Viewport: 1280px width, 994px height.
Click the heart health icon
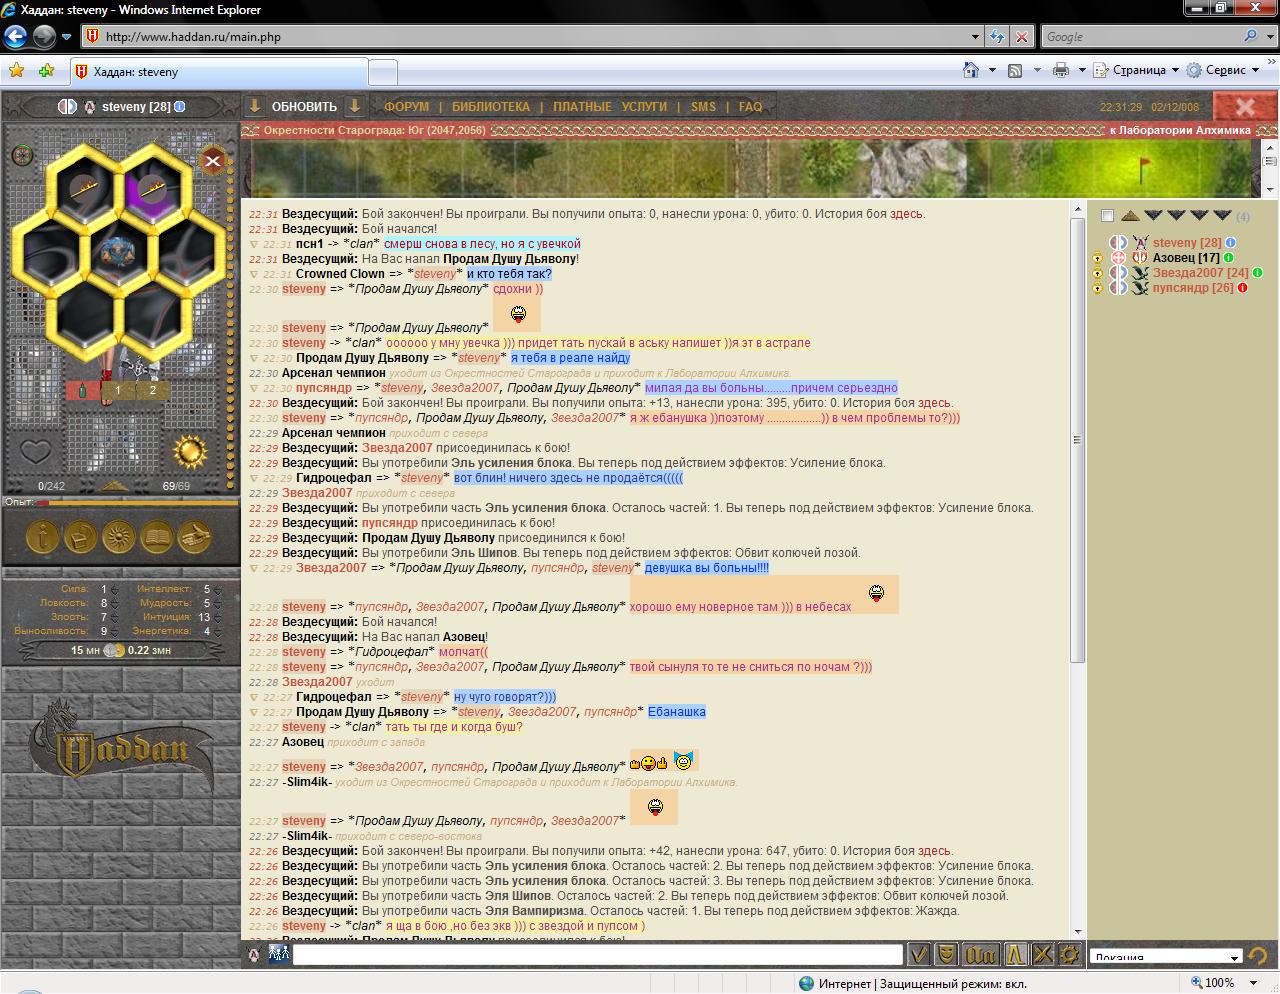(35, 451)
